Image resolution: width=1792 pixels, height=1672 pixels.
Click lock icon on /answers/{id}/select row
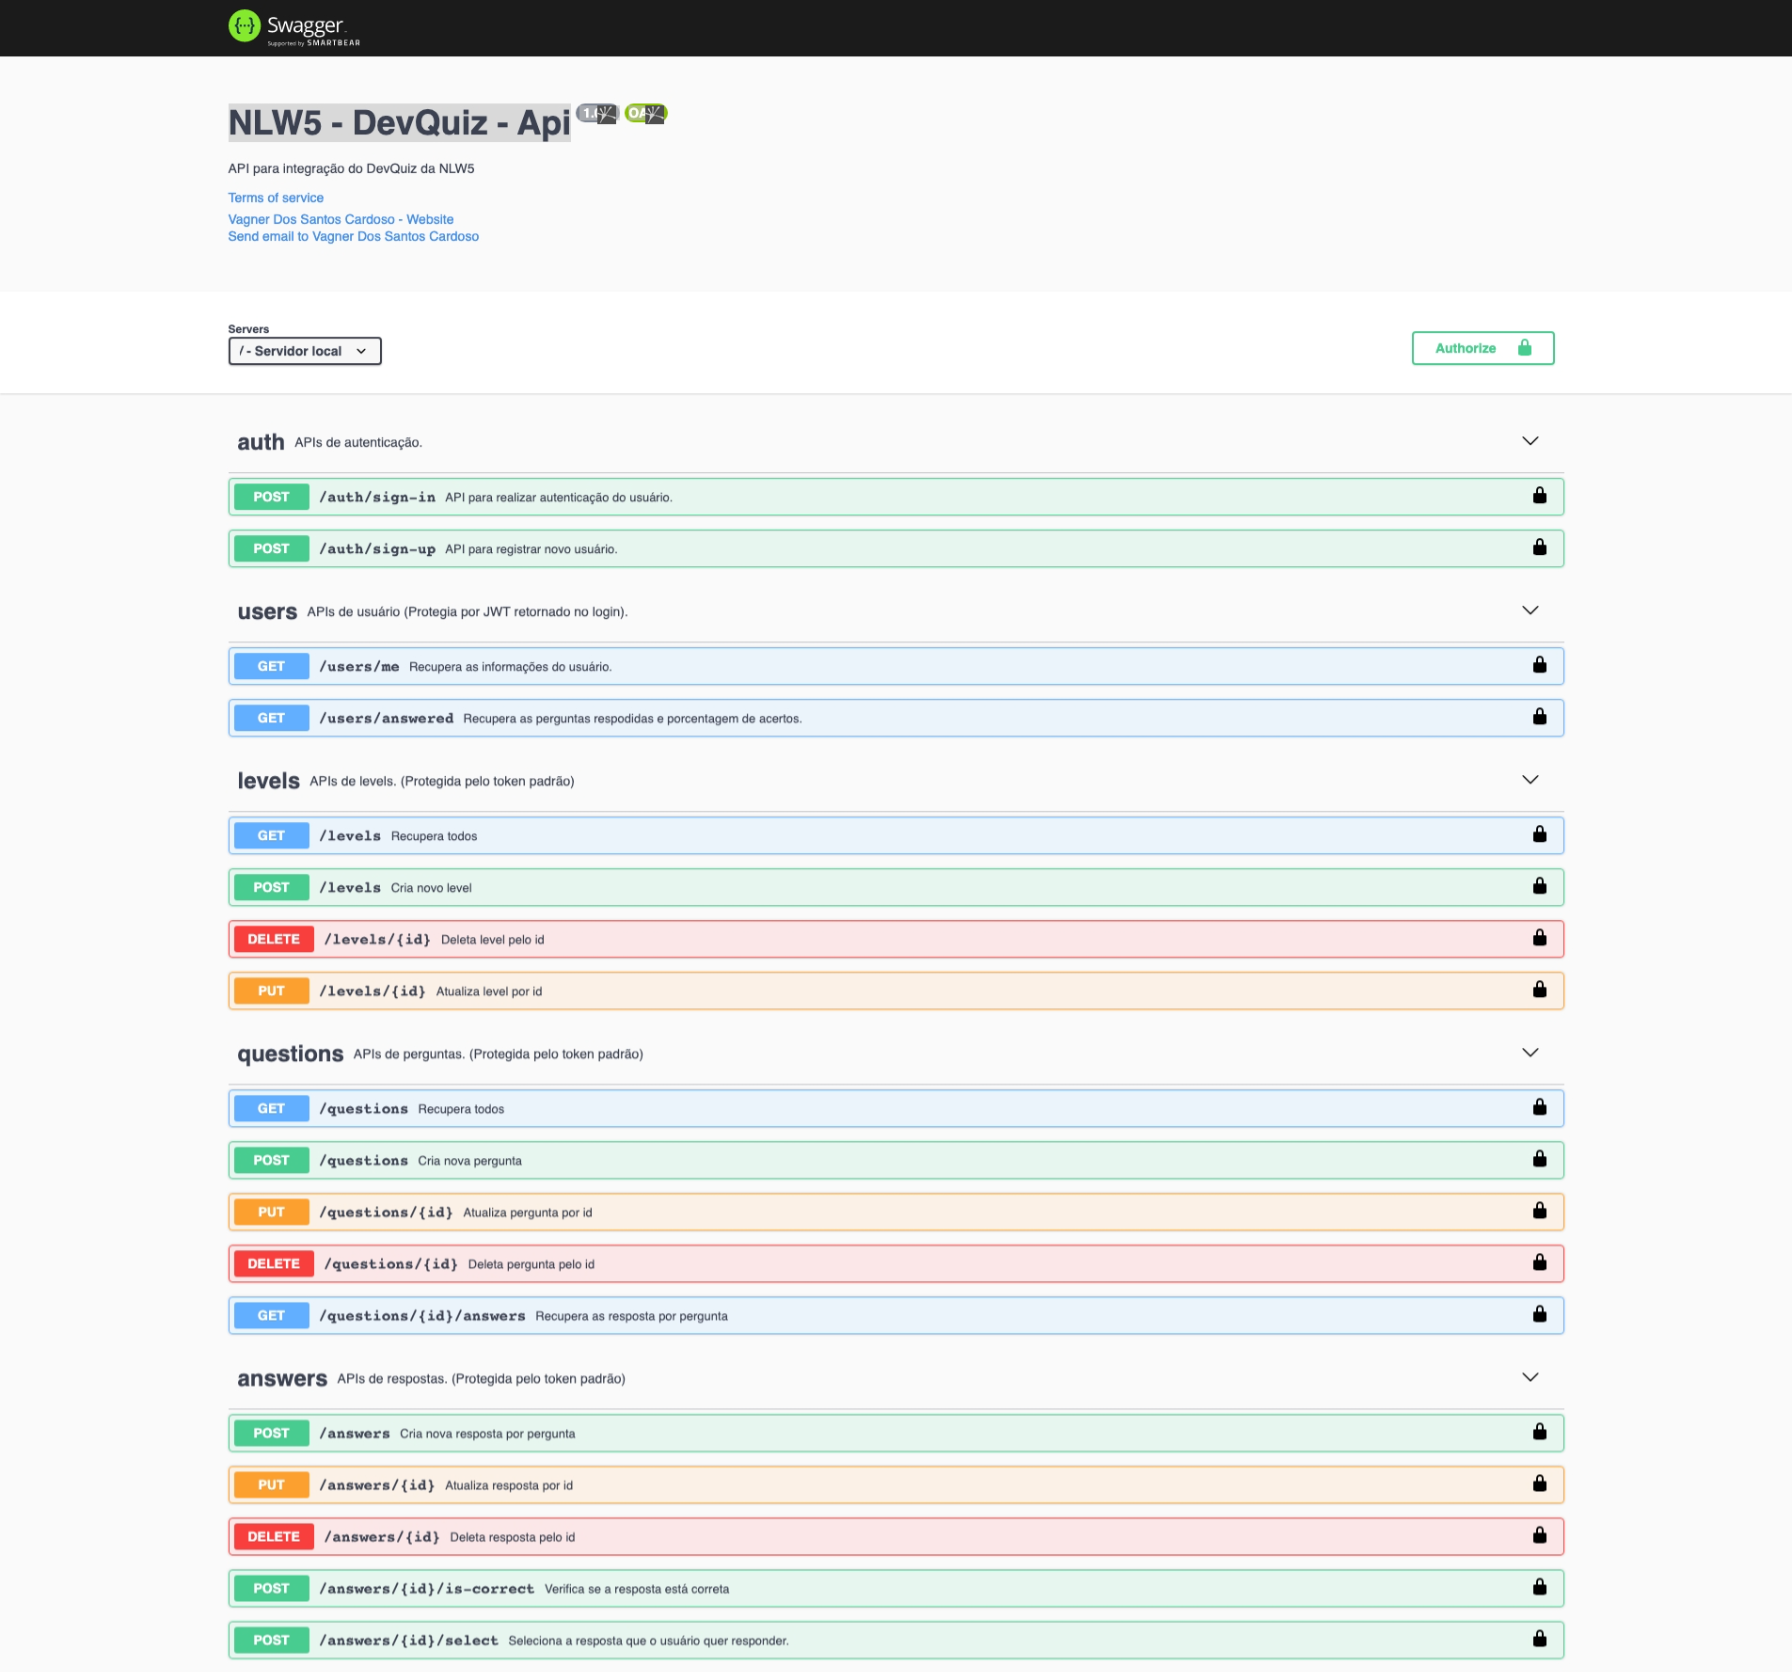(x=1540, y=1639)
